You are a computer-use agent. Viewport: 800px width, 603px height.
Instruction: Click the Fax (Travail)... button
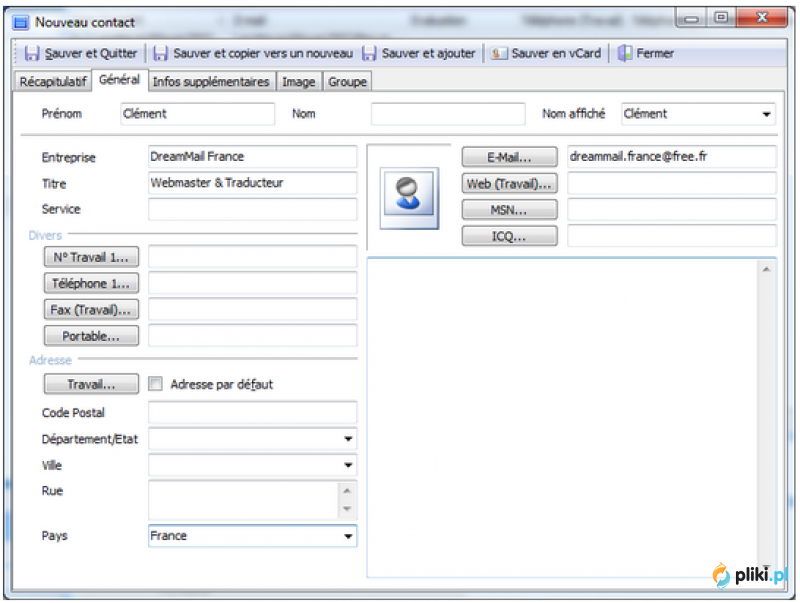point(91,310)
